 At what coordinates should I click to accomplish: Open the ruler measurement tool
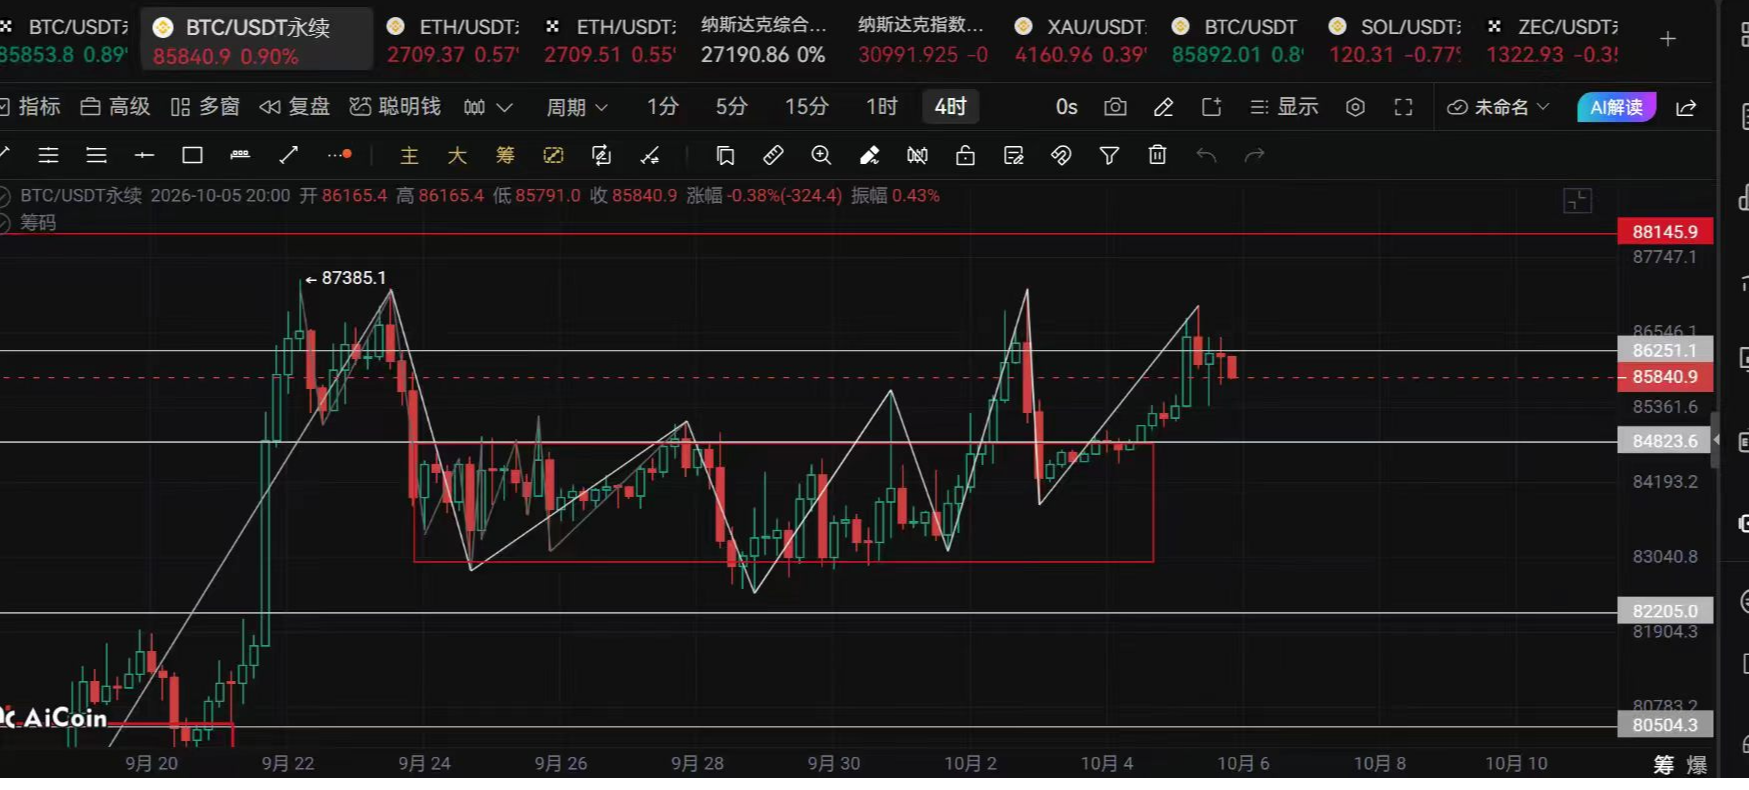pos(773,155)
